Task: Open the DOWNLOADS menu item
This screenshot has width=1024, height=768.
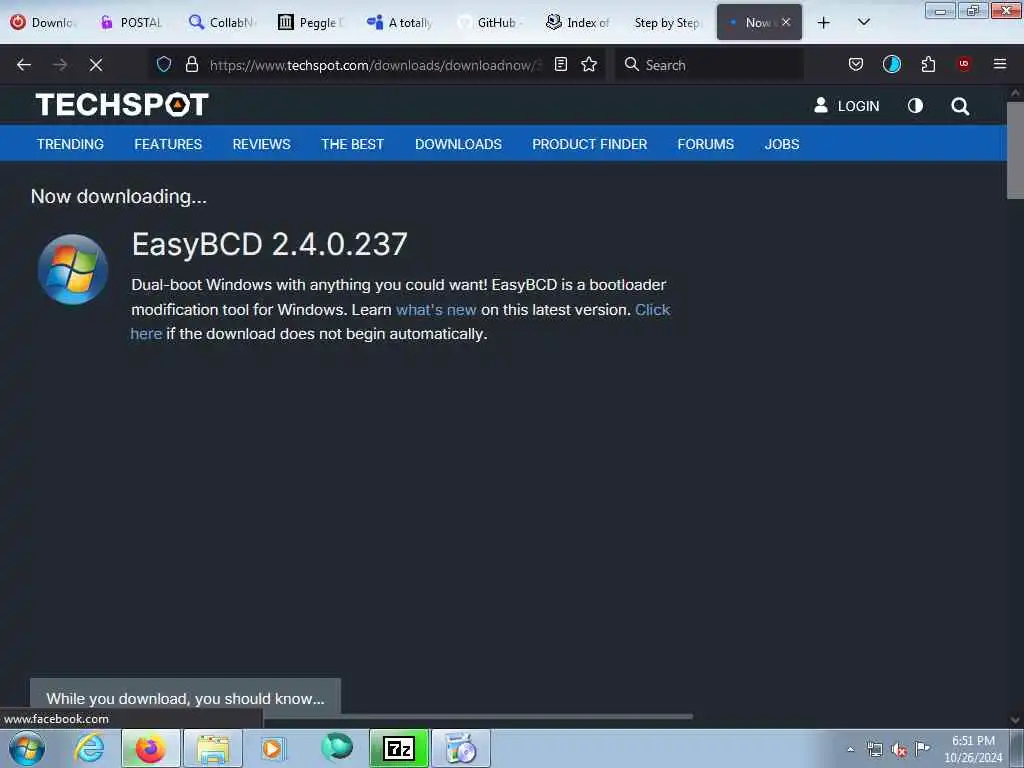Action: (x=458, y=144)
